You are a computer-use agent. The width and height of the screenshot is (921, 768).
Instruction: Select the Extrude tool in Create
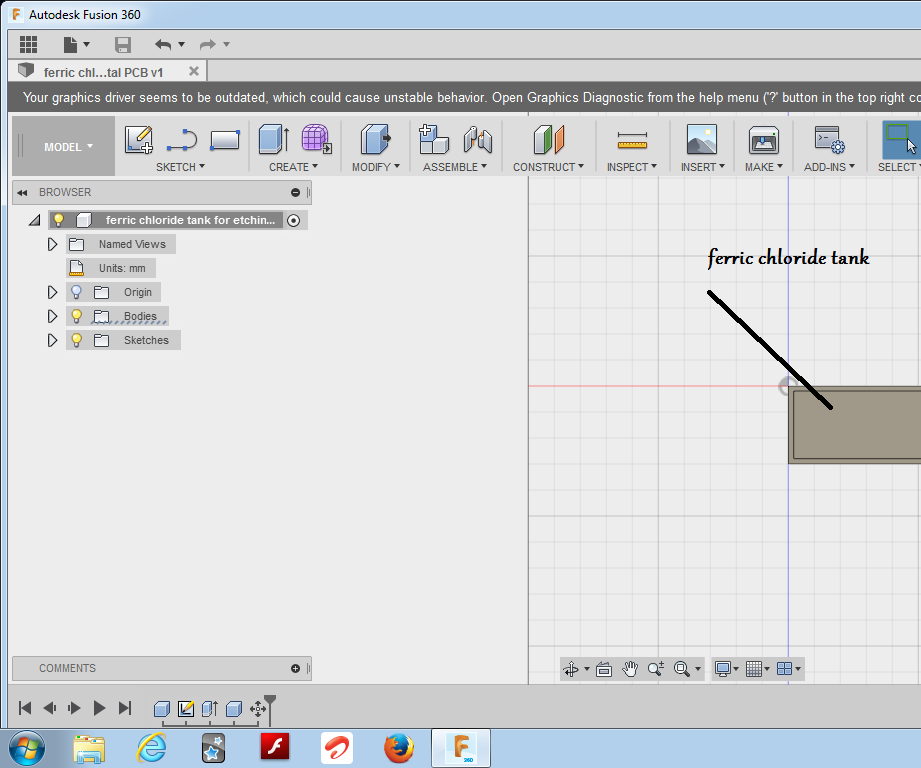pos(273,139)
